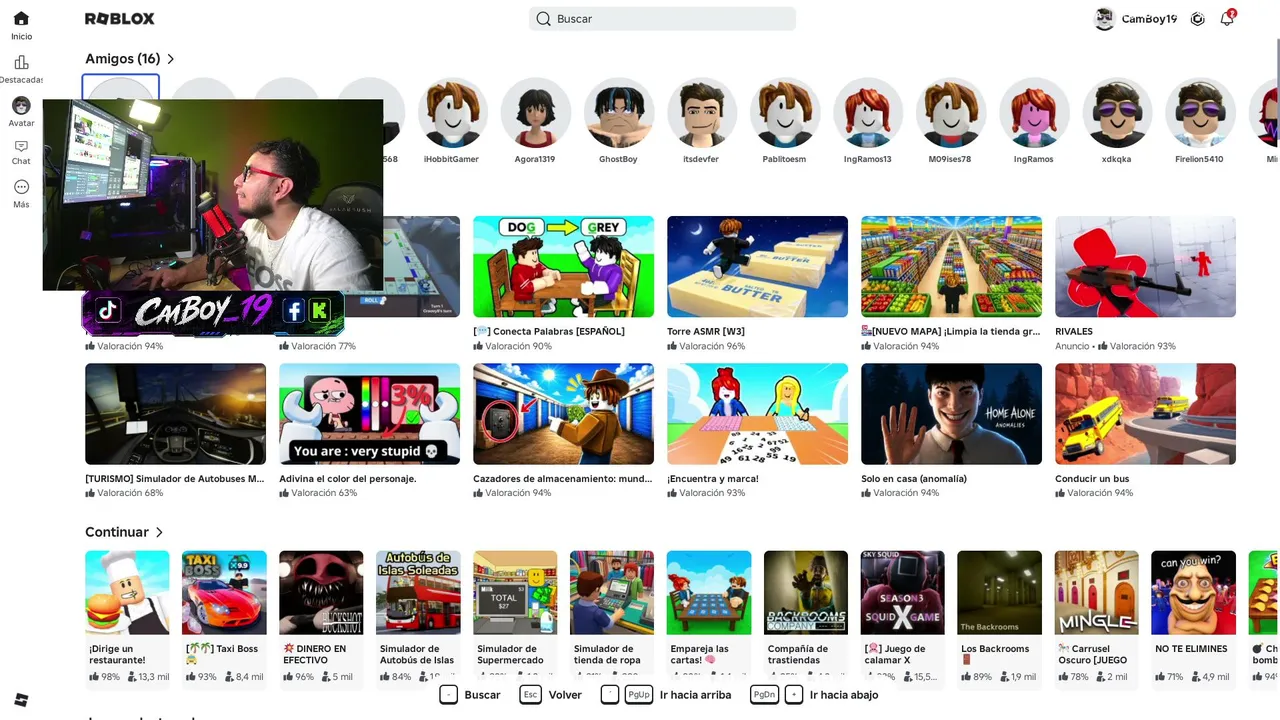The width and height of the screenshot is (1280, 720).
Task: Click the ¡Encuentra y marca! title
Action: pyautogui.click(x=713, y=479)
